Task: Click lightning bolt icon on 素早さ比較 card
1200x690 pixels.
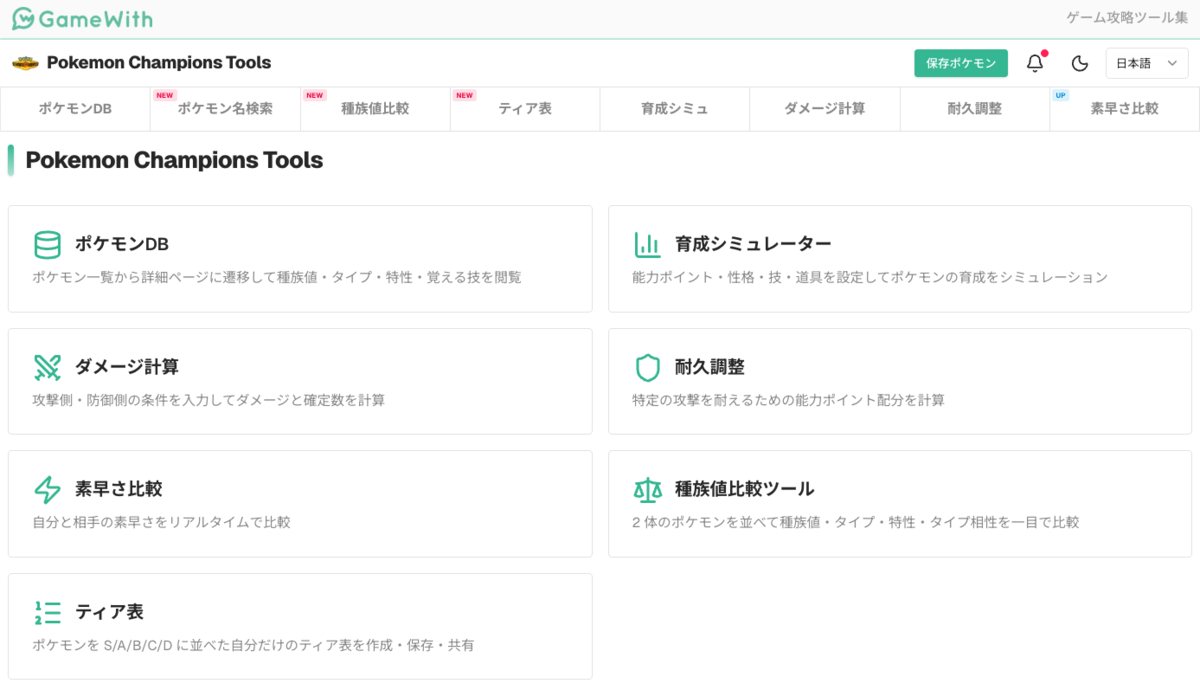Action: [47, 490]
